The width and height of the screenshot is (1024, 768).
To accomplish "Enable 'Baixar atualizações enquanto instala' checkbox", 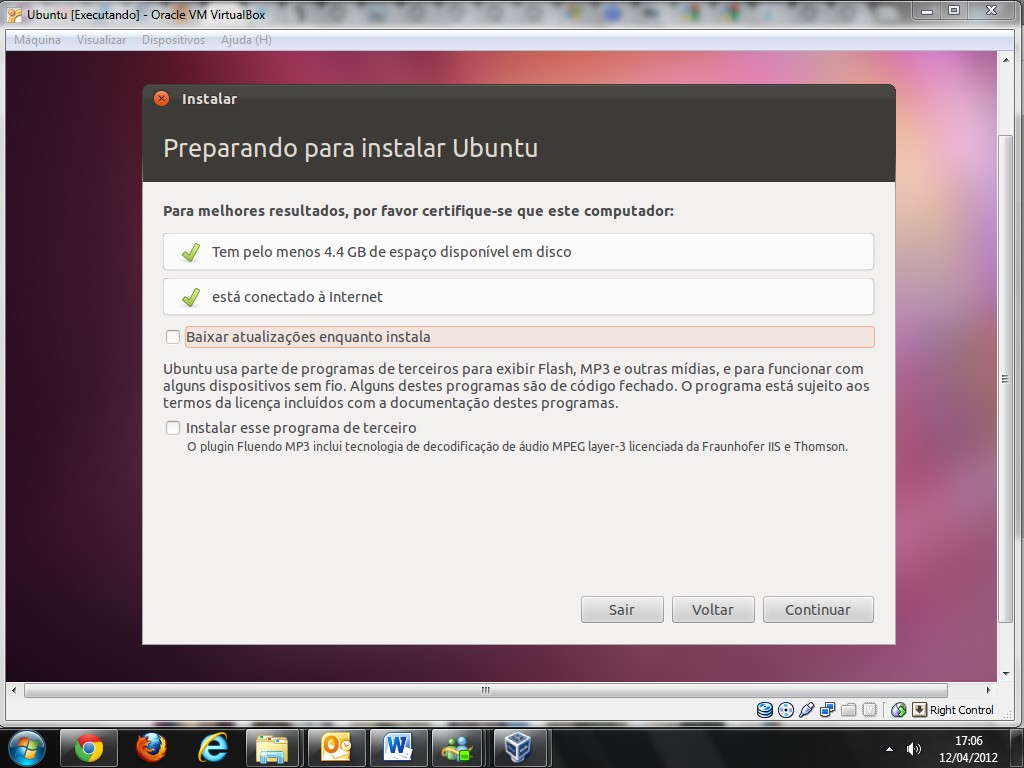I will pos(173,337).
